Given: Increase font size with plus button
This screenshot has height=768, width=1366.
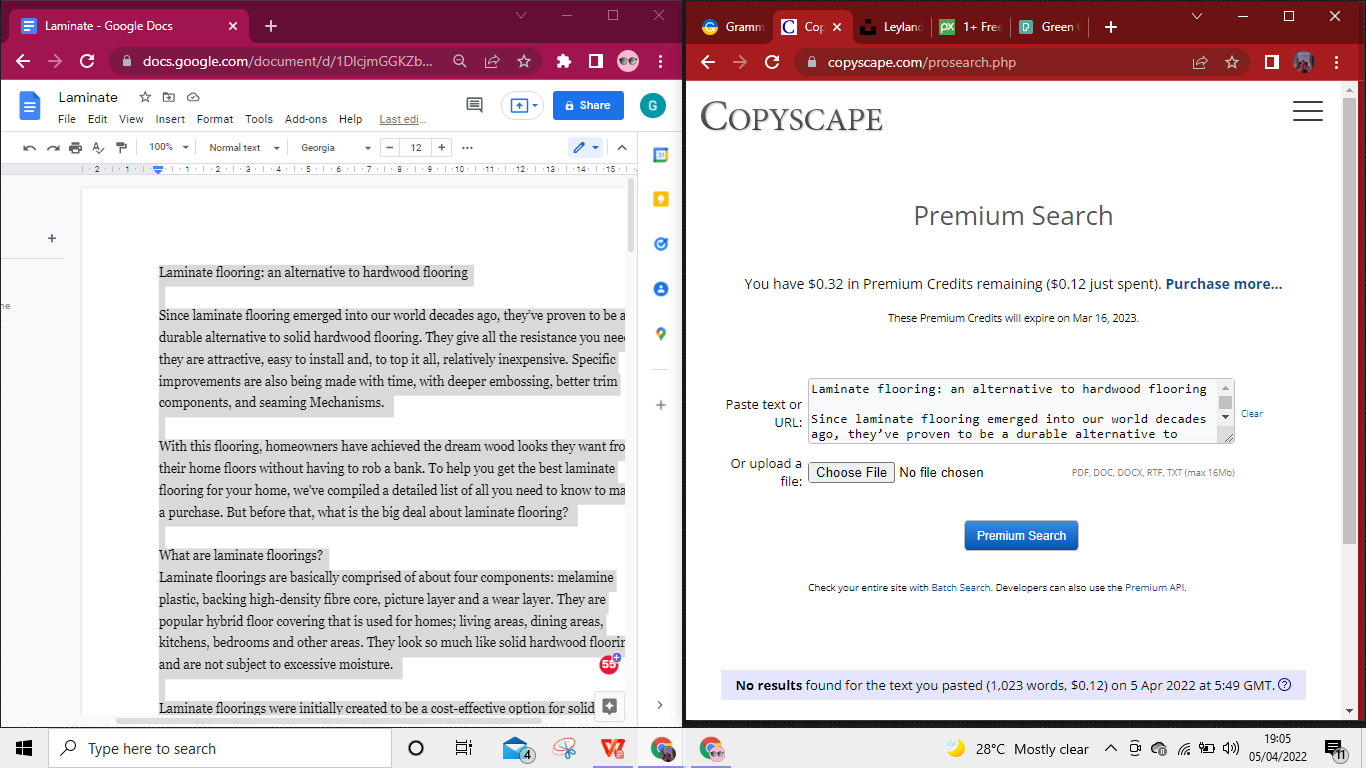Looking at the screenshot, I should pos(442,147).
